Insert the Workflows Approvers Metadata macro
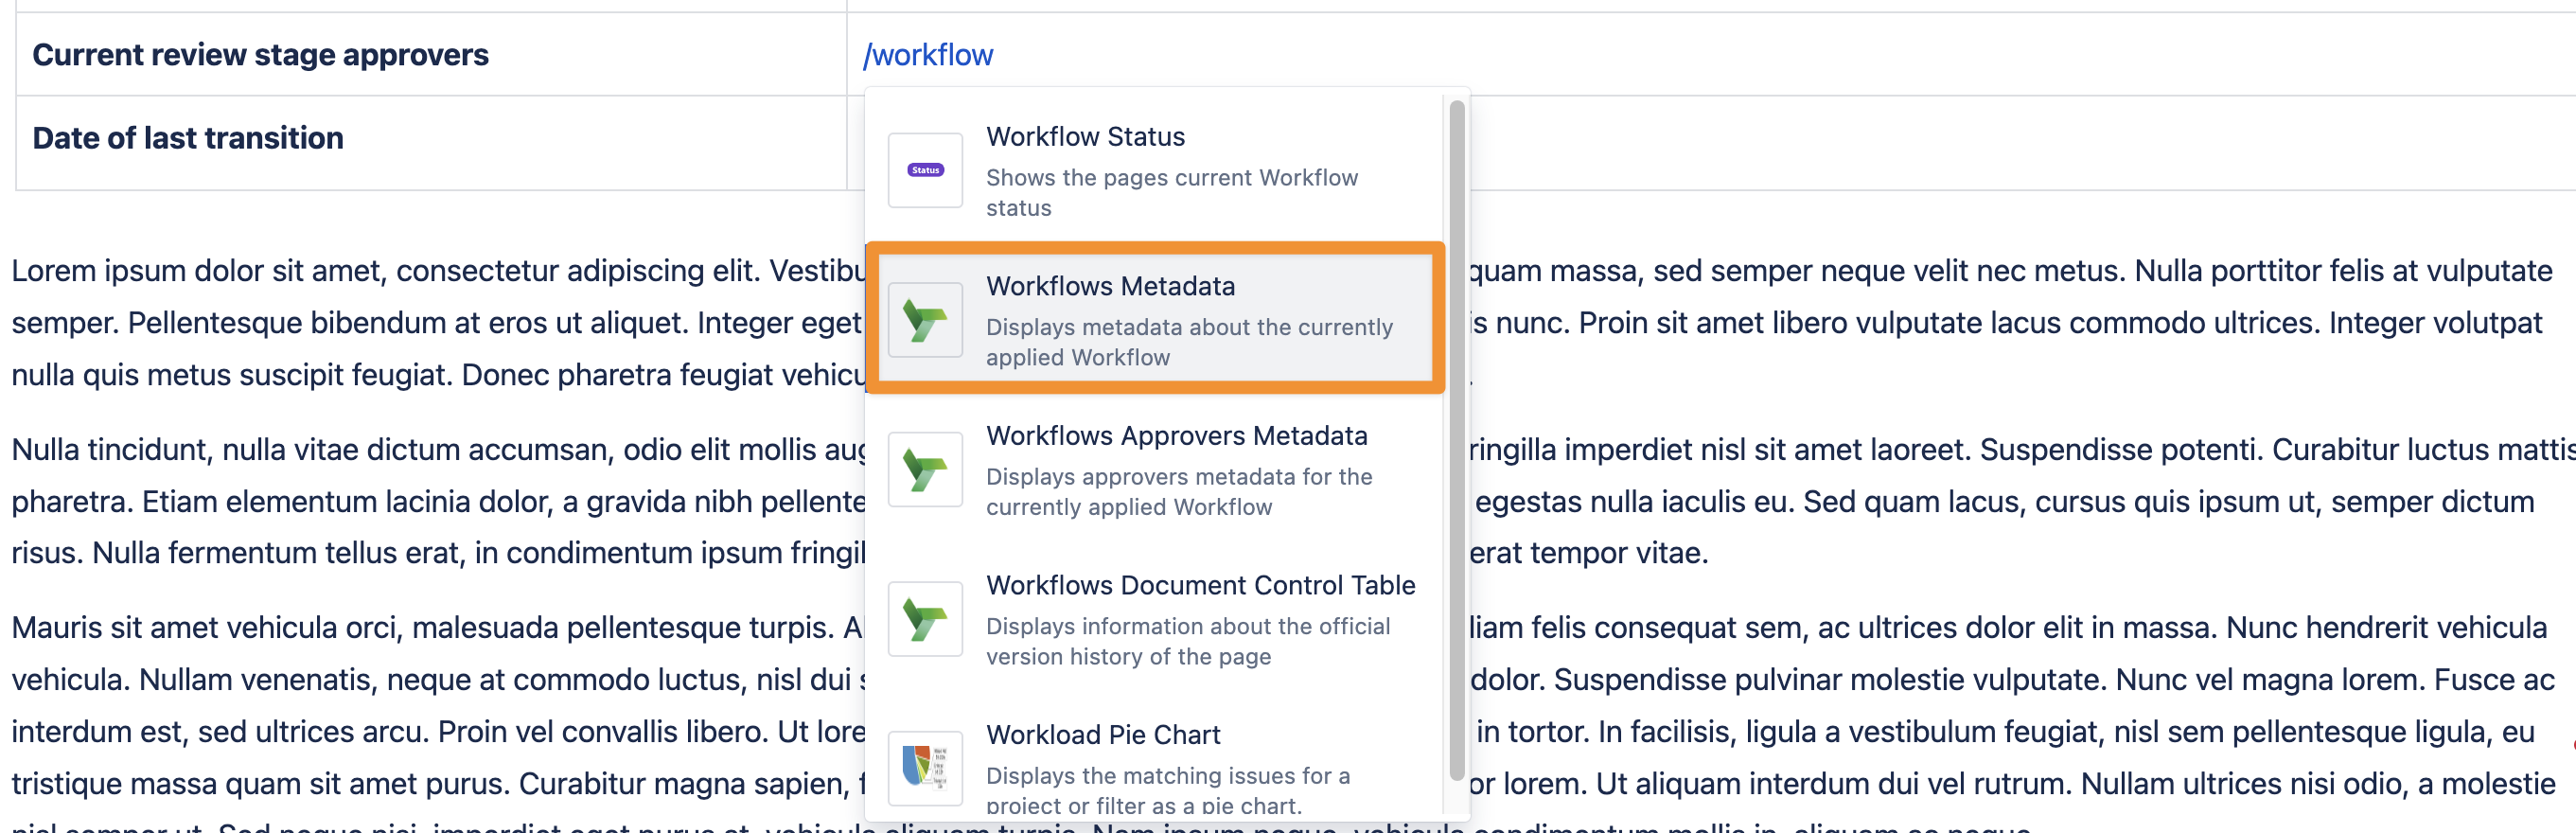 coord(1176,436)
